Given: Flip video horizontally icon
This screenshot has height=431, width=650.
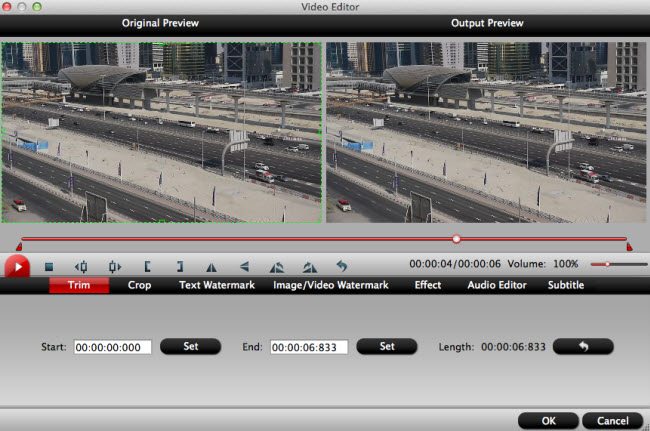Looking at the screenshot, I should tap(211, 267).
